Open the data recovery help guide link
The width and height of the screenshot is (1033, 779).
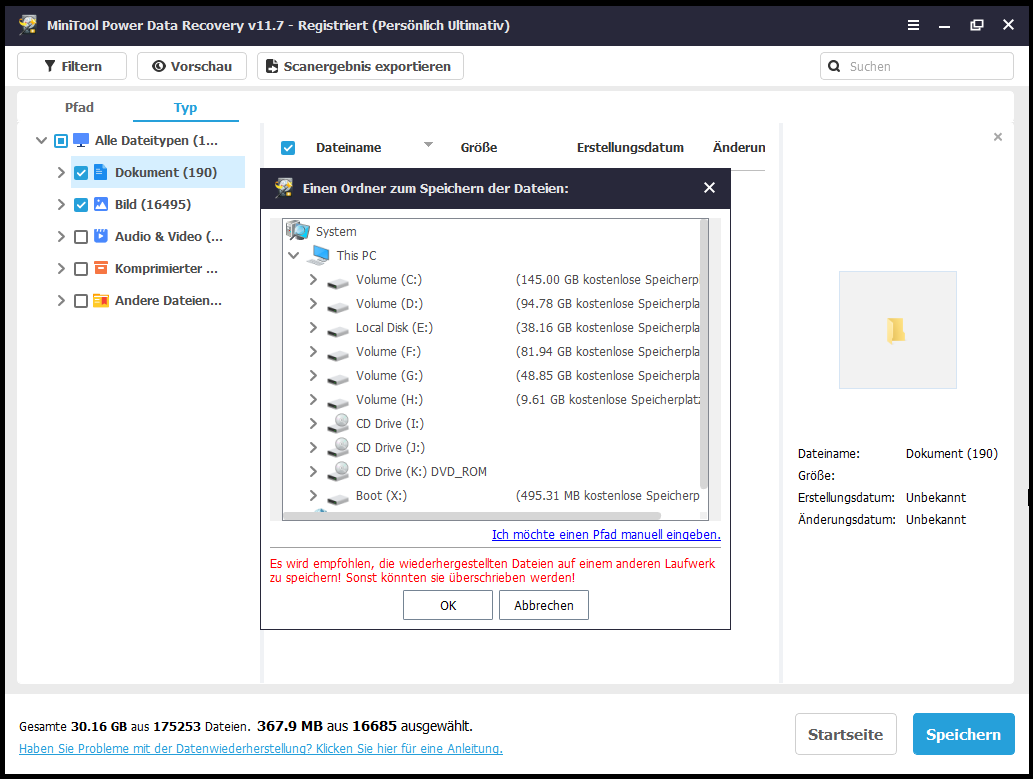point(261,749)
